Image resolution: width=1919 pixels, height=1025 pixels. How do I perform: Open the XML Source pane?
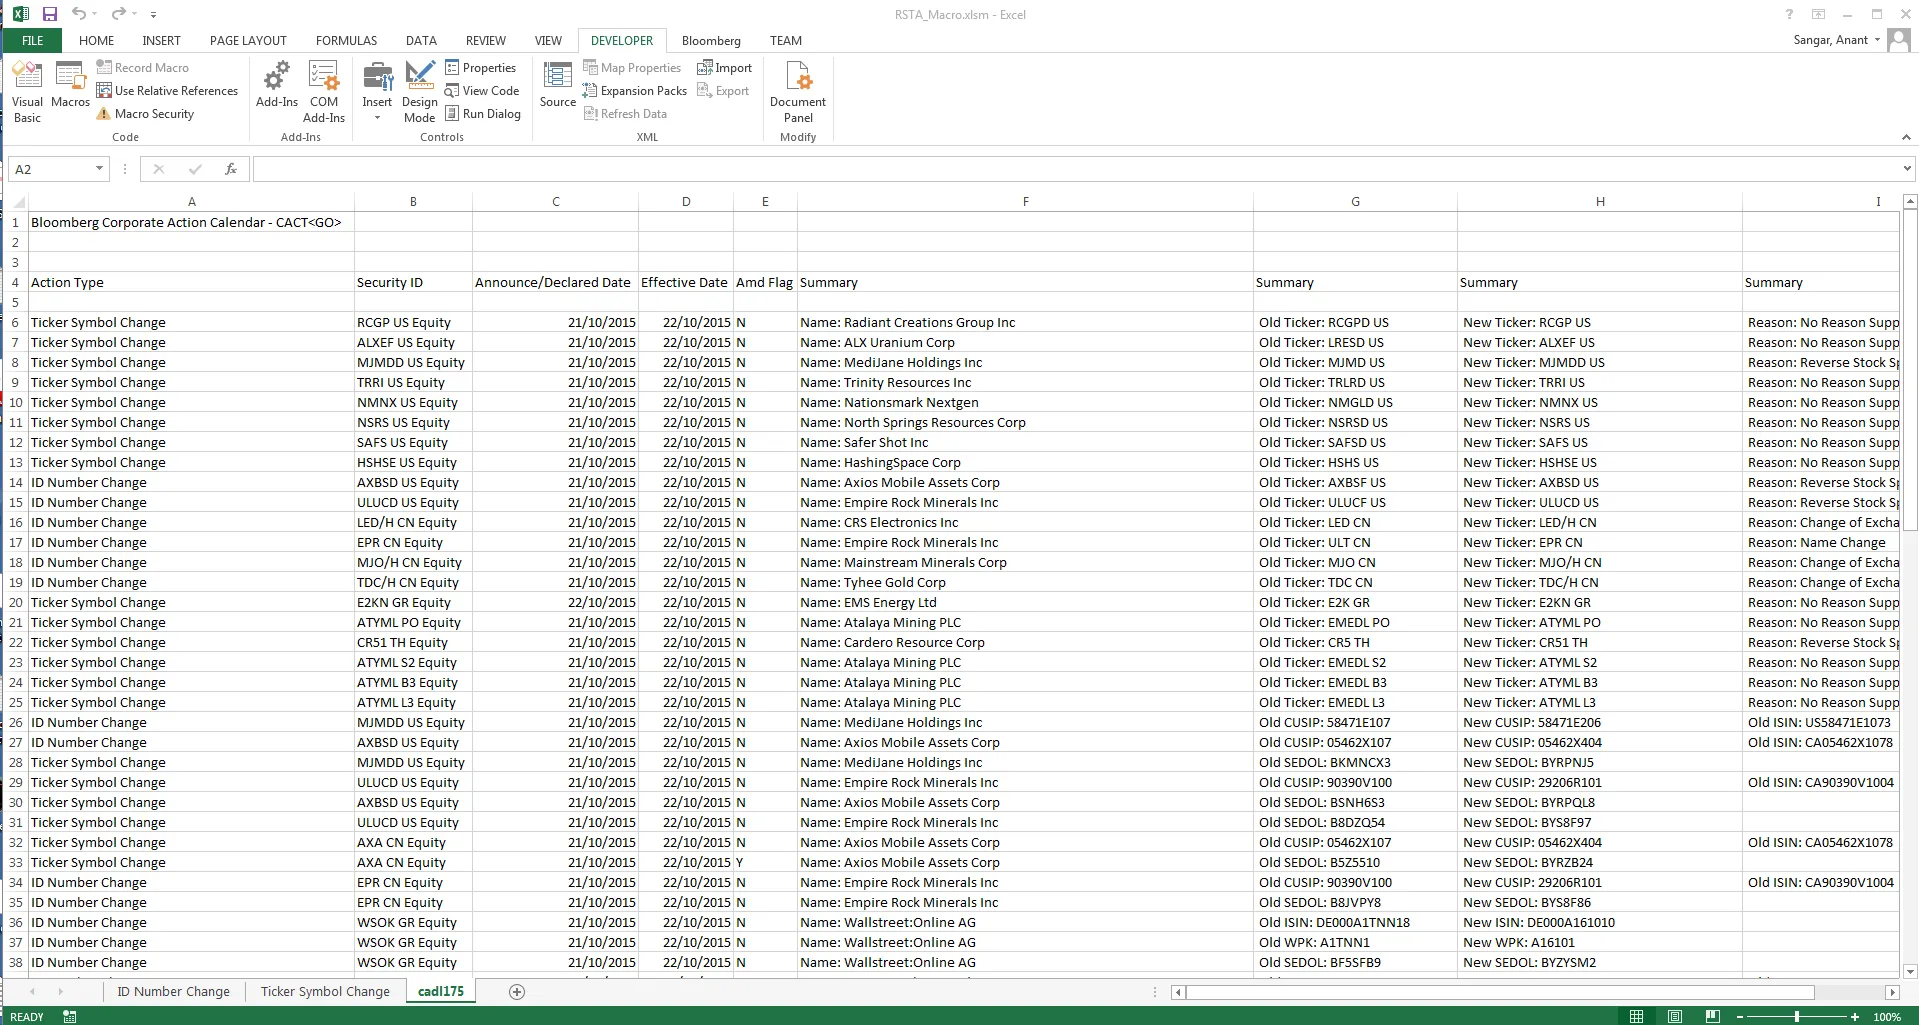coord(557,85)
